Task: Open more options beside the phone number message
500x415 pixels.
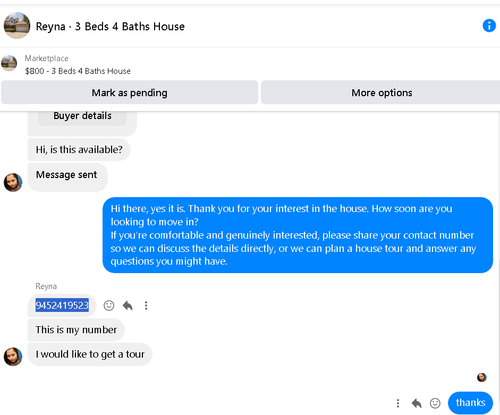Action: [x=146, y=305]
